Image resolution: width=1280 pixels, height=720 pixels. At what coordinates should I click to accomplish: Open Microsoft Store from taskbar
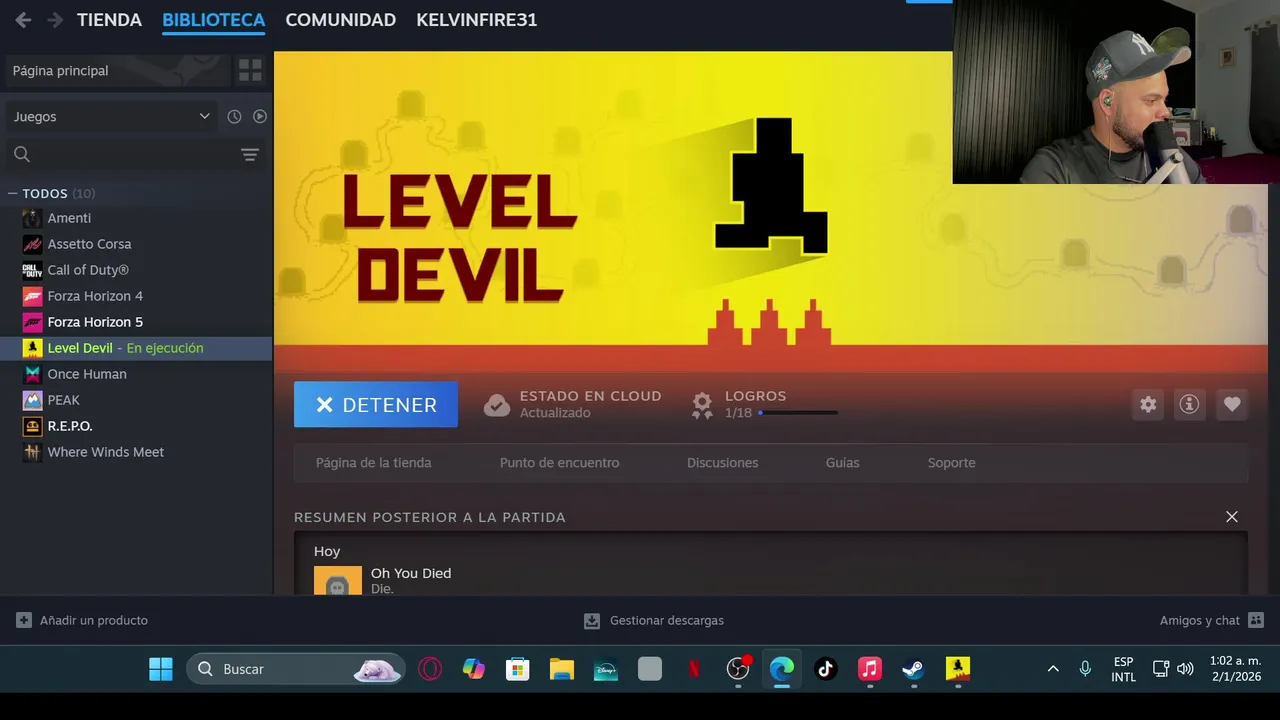517,669
